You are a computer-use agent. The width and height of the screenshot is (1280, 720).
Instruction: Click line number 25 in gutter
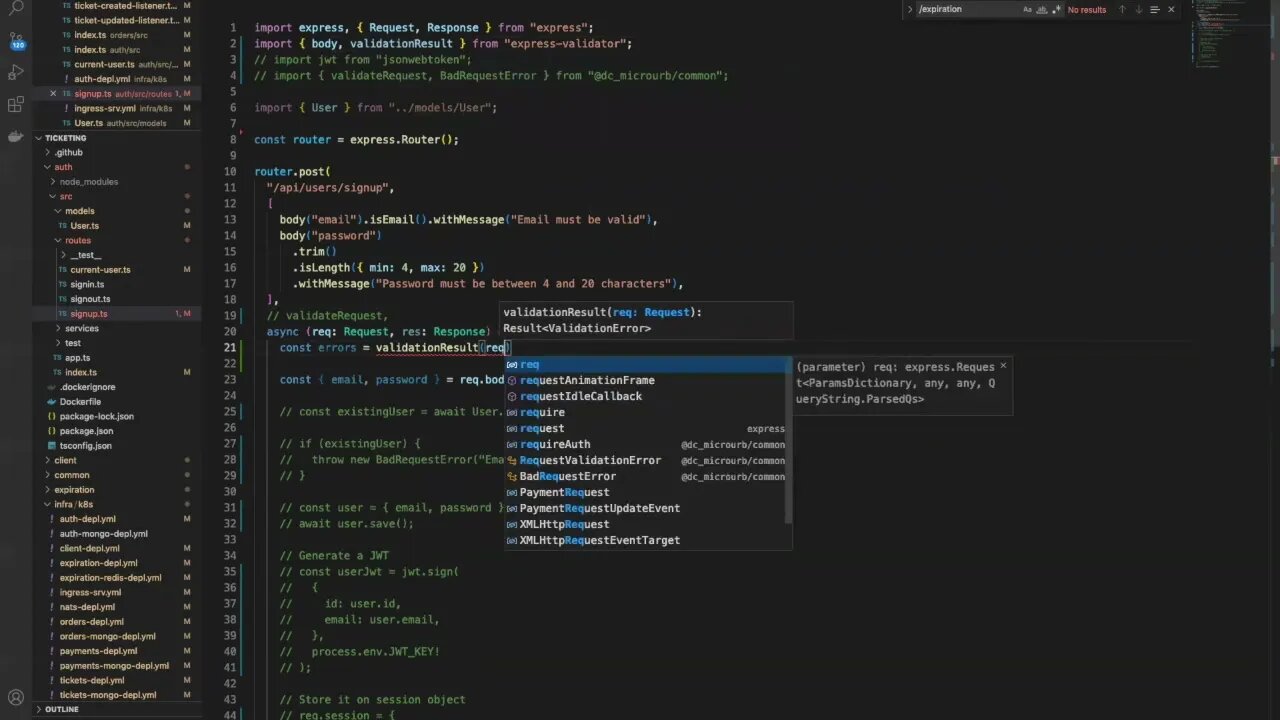tap(230, 412)
